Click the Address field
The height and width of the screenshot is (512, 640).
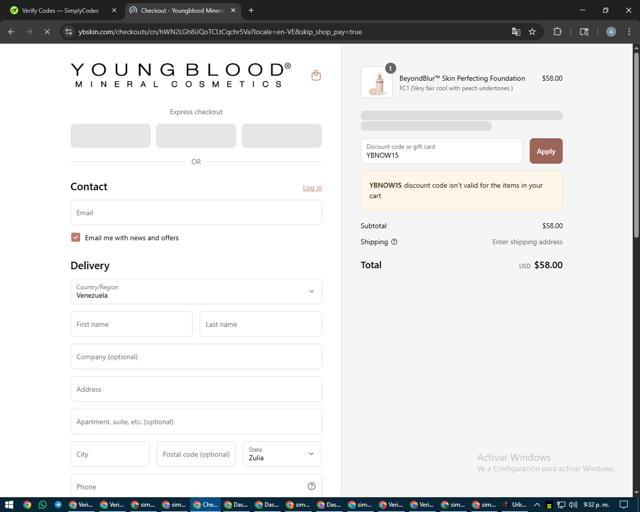pos(196,389)
